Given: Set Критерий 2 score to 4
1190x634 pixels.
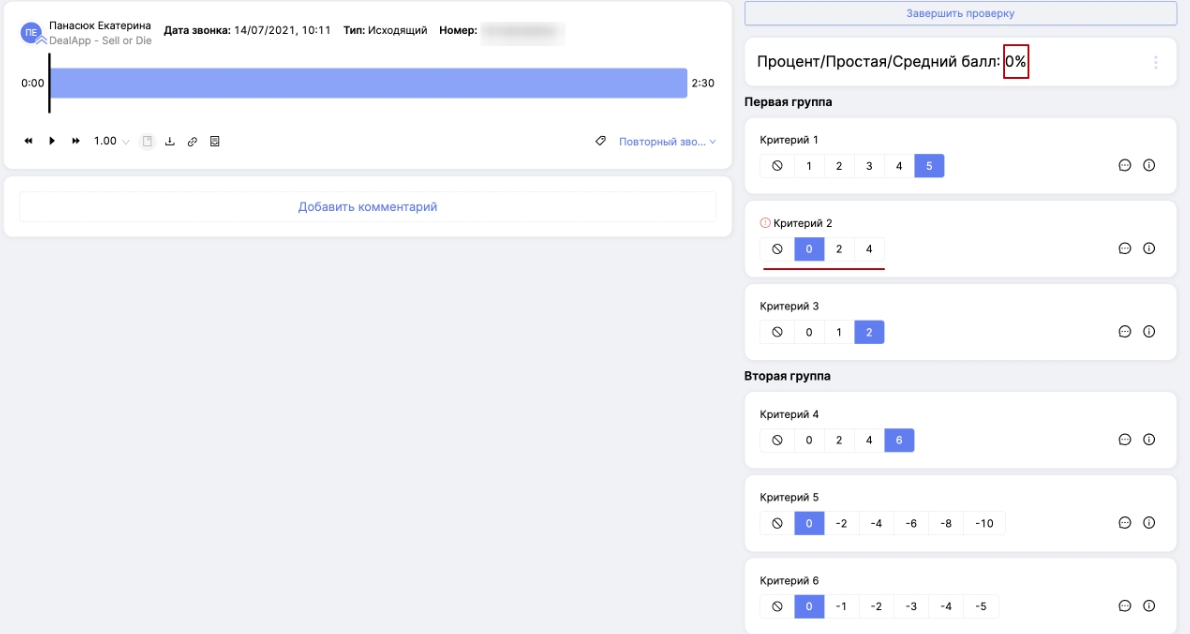Looking at the screenshot, I should click(869, 249).
